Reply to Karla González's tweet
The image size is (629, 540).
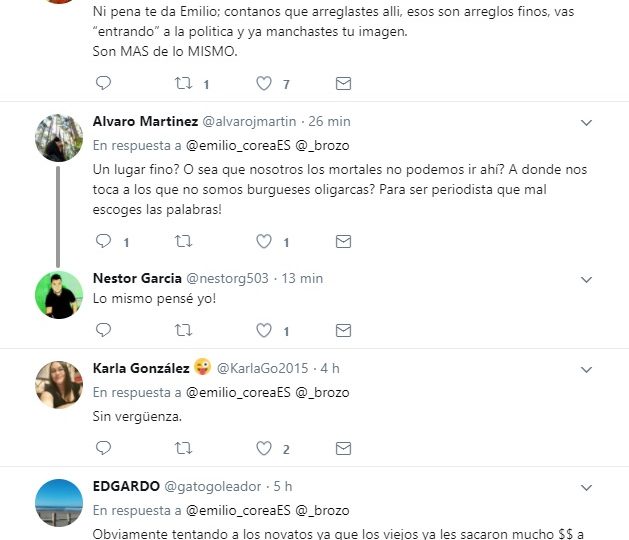(103, 448)
